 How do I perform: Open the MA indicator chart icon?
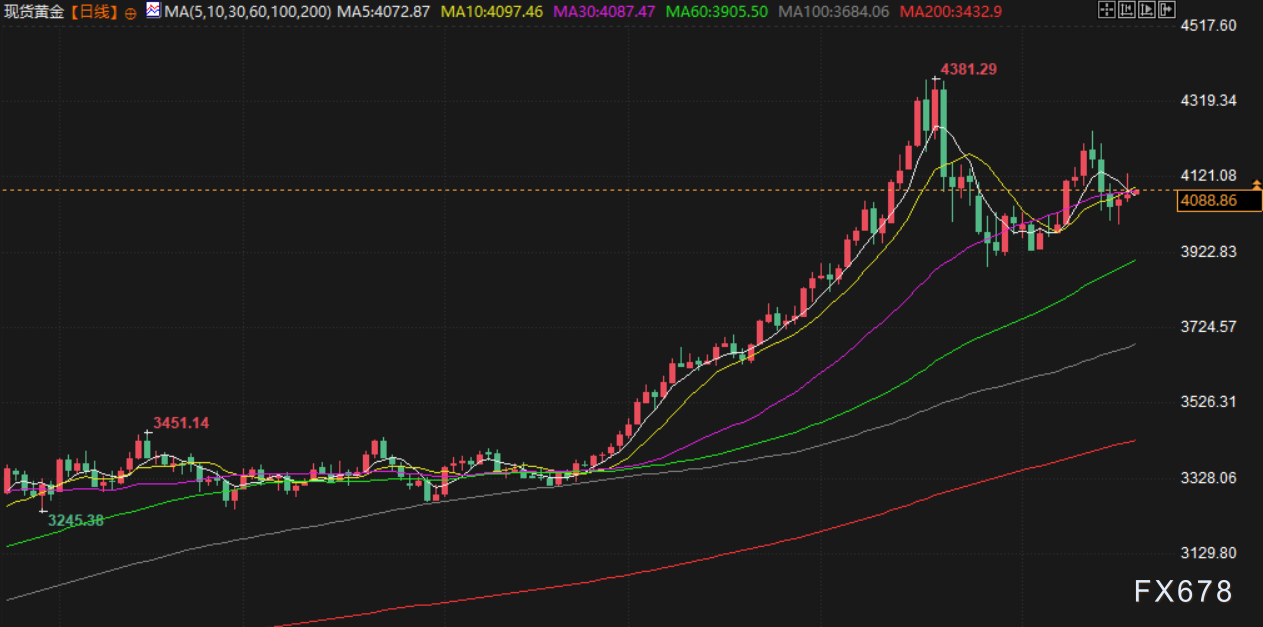click(152, 11)
